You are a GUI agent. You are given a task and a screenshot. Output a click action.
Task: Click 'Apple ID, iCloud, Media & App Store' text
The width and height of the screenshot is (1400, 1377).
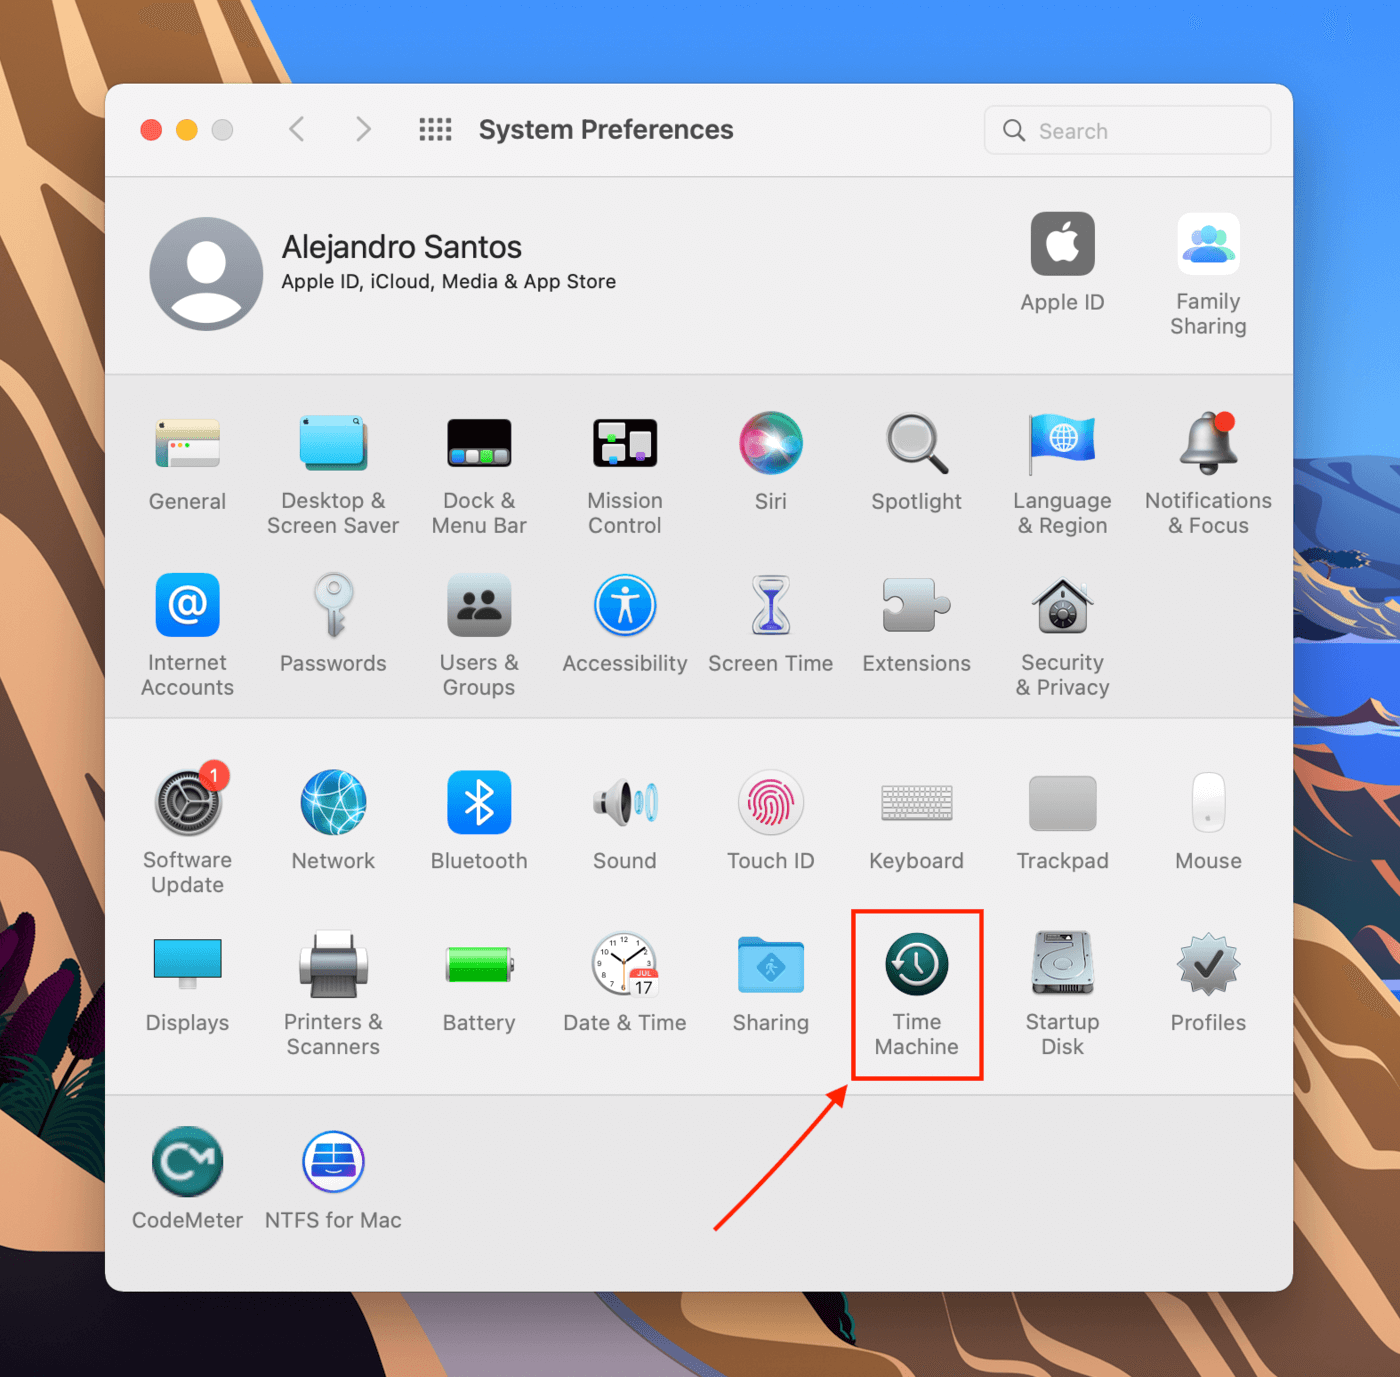448,282
